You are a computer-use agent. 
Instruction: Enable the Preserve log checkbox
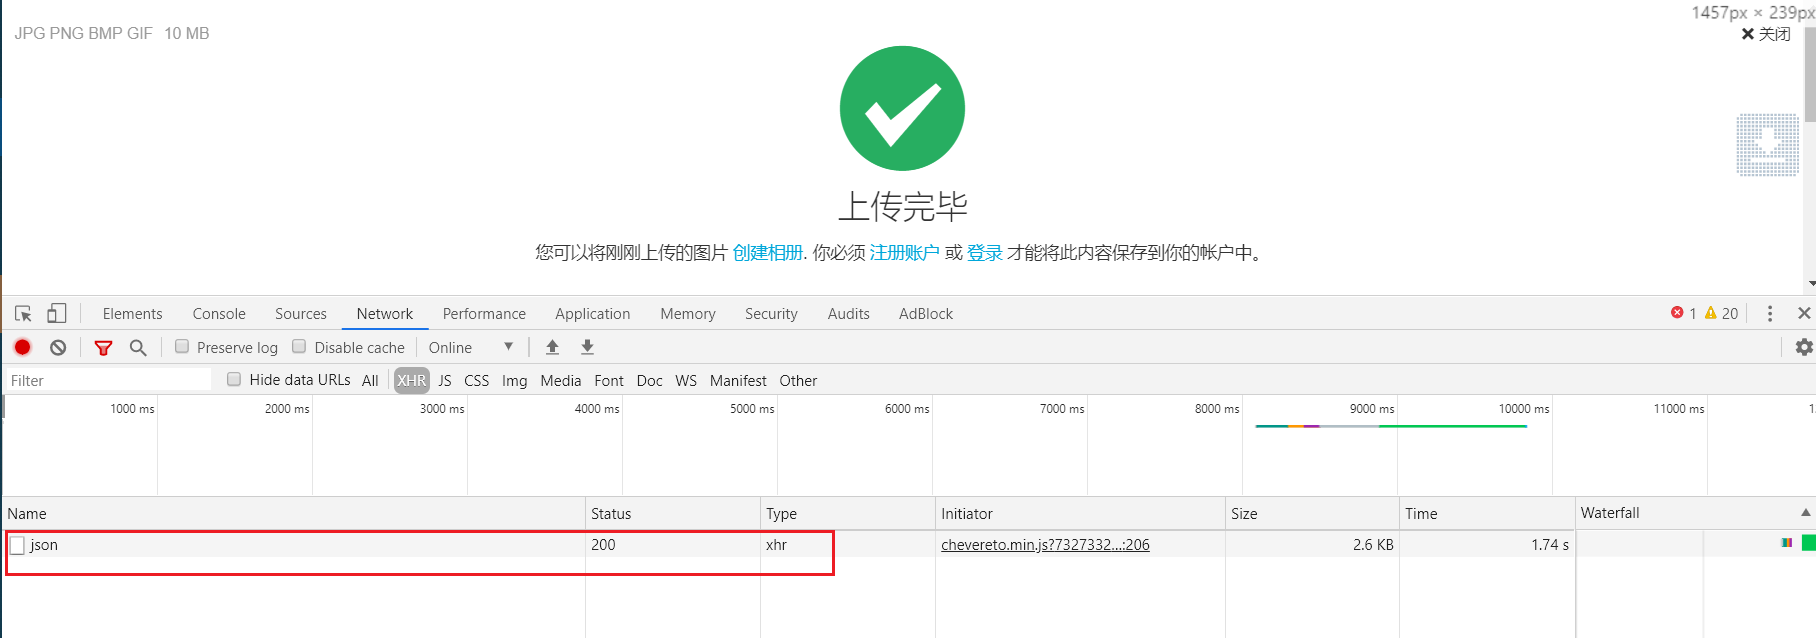click(182, 347)
